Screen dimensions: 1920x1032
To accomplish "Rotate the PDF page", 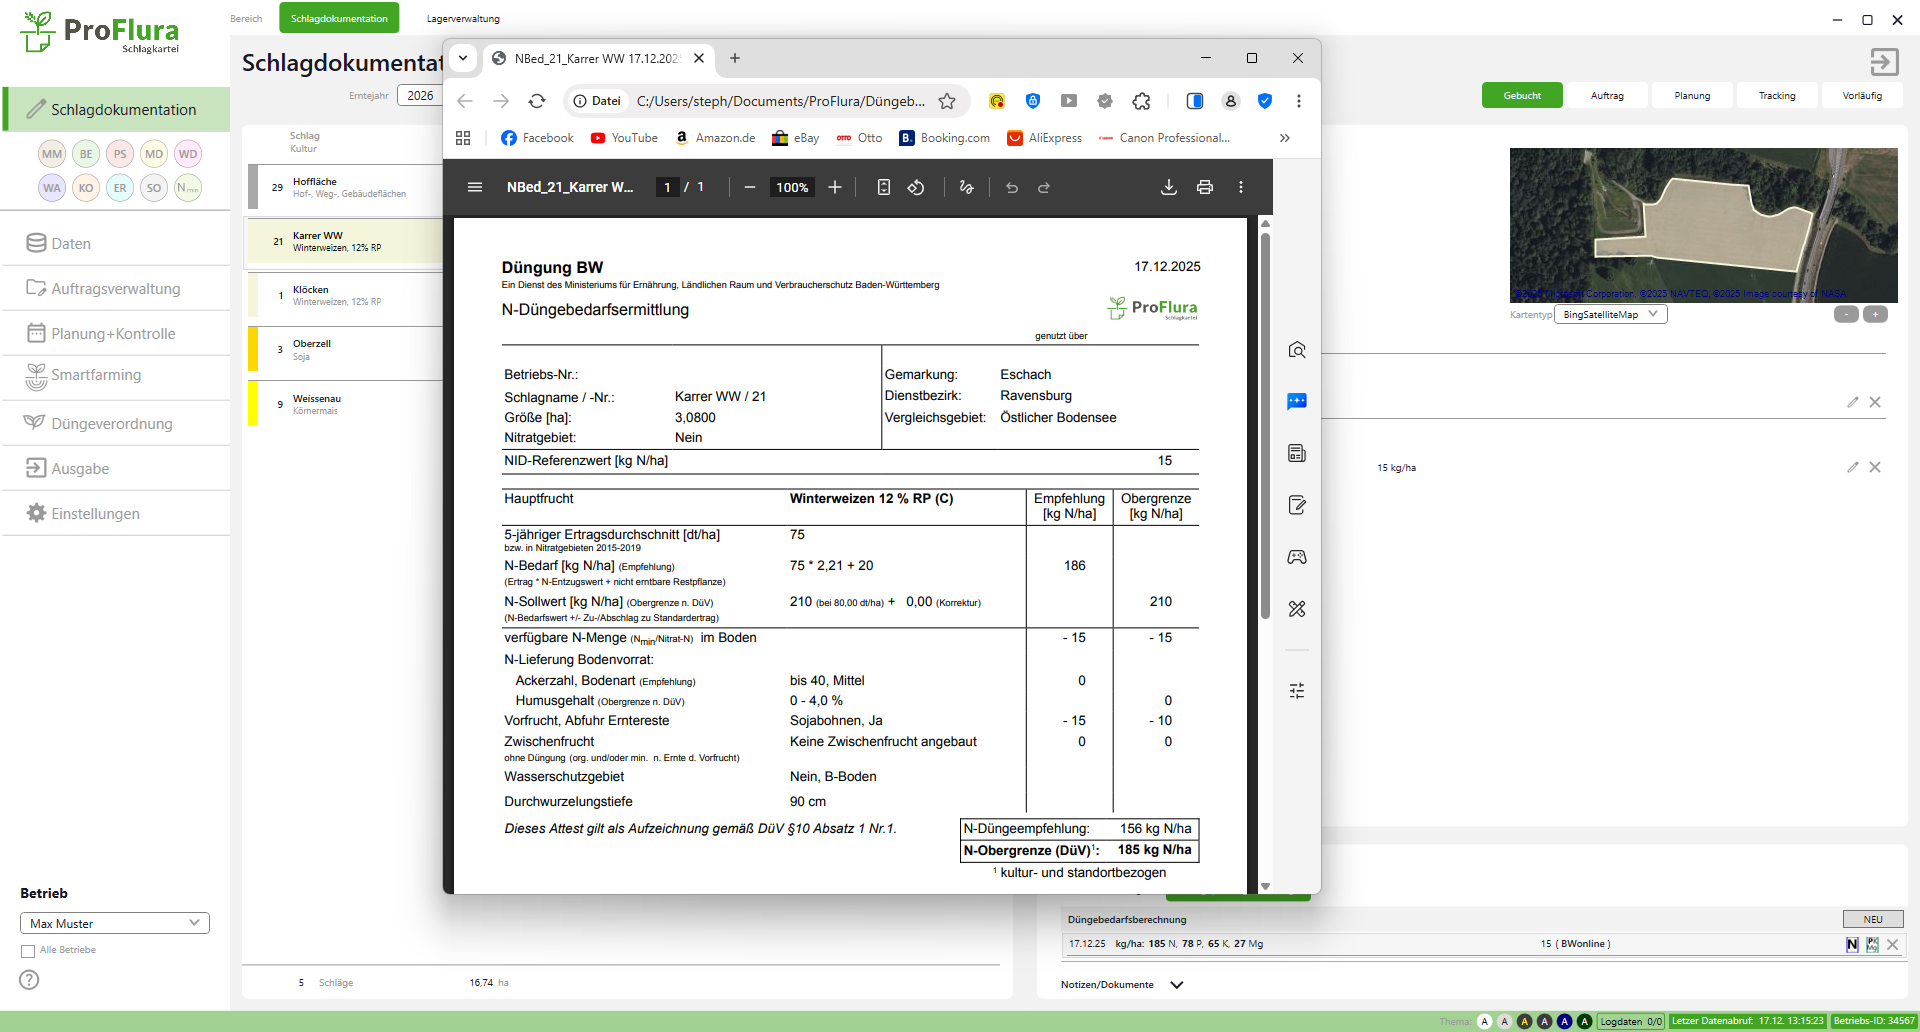I will 916,187.
